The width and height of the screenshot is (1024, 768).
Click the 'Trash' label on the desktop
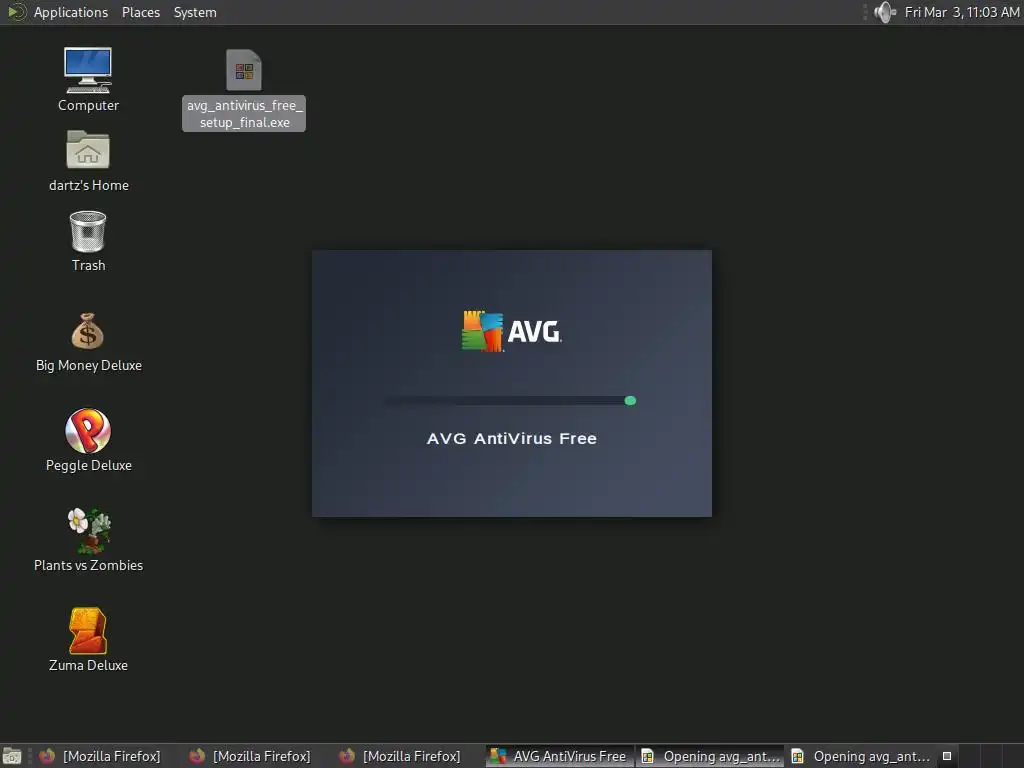pyautogui.click(x=88, y=265)
